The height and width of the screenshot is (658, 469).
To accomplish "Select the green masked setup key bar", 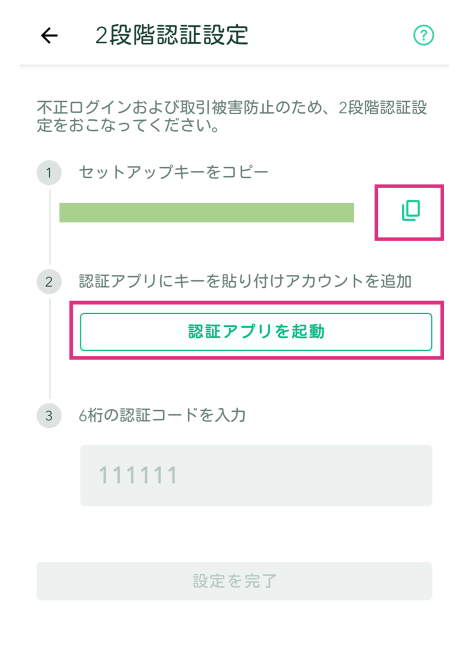I will 206,212.
